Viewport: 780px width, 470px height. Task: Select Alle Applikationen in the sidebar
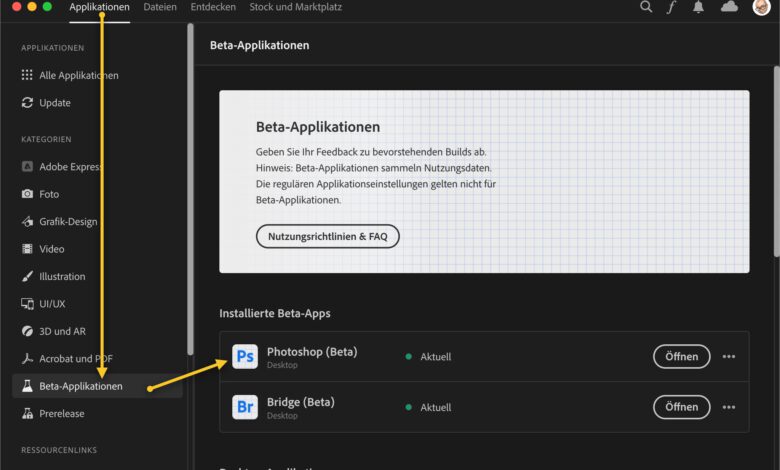point(78,75)
